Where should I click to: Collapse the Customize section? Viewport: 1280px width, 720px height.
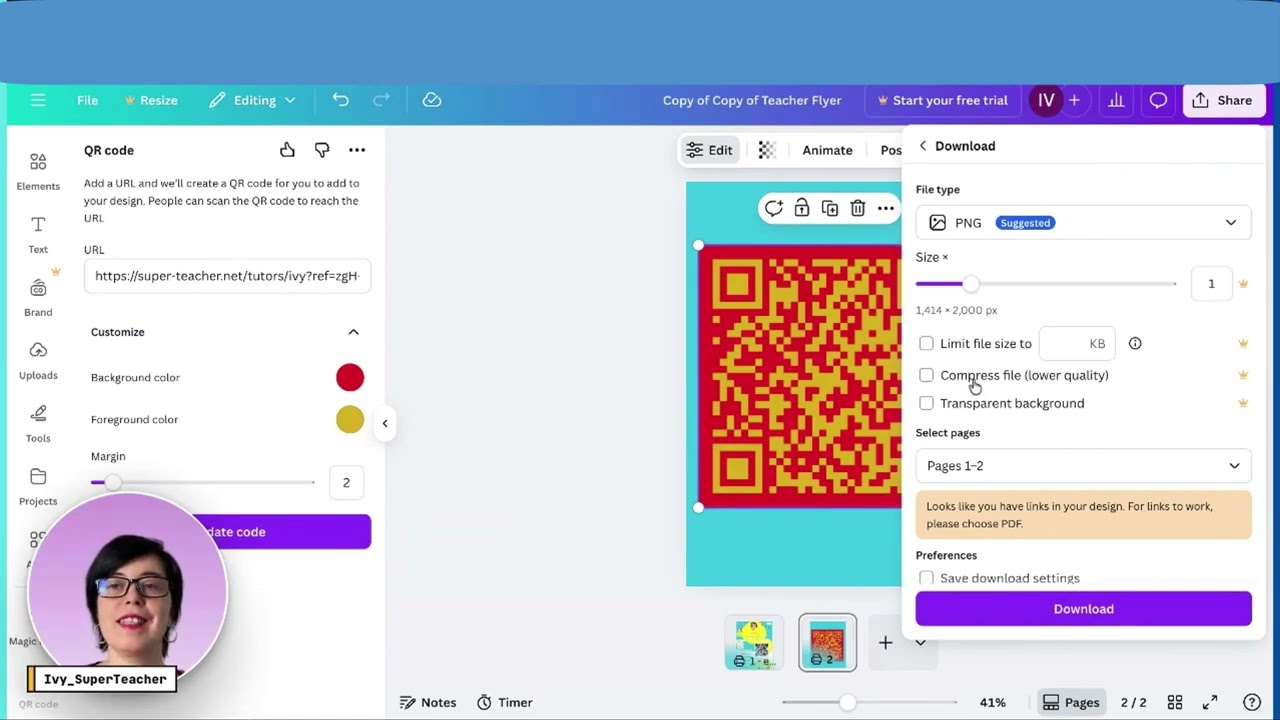tap(353, 332)
